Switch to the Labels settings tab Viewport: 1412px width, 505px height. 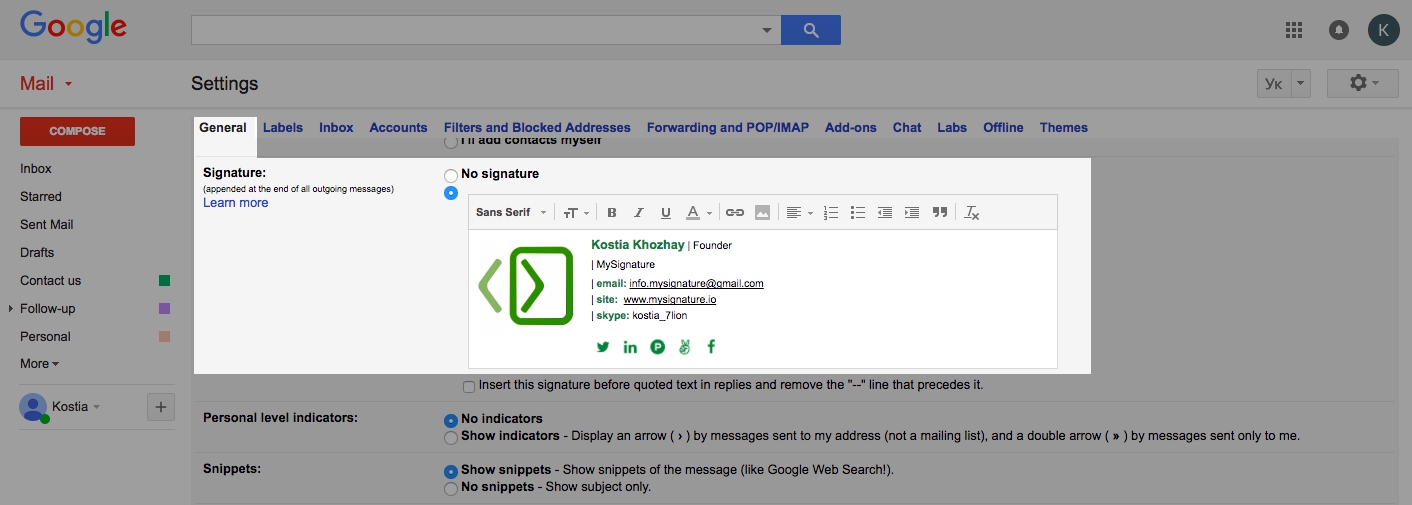click(283, 128)
